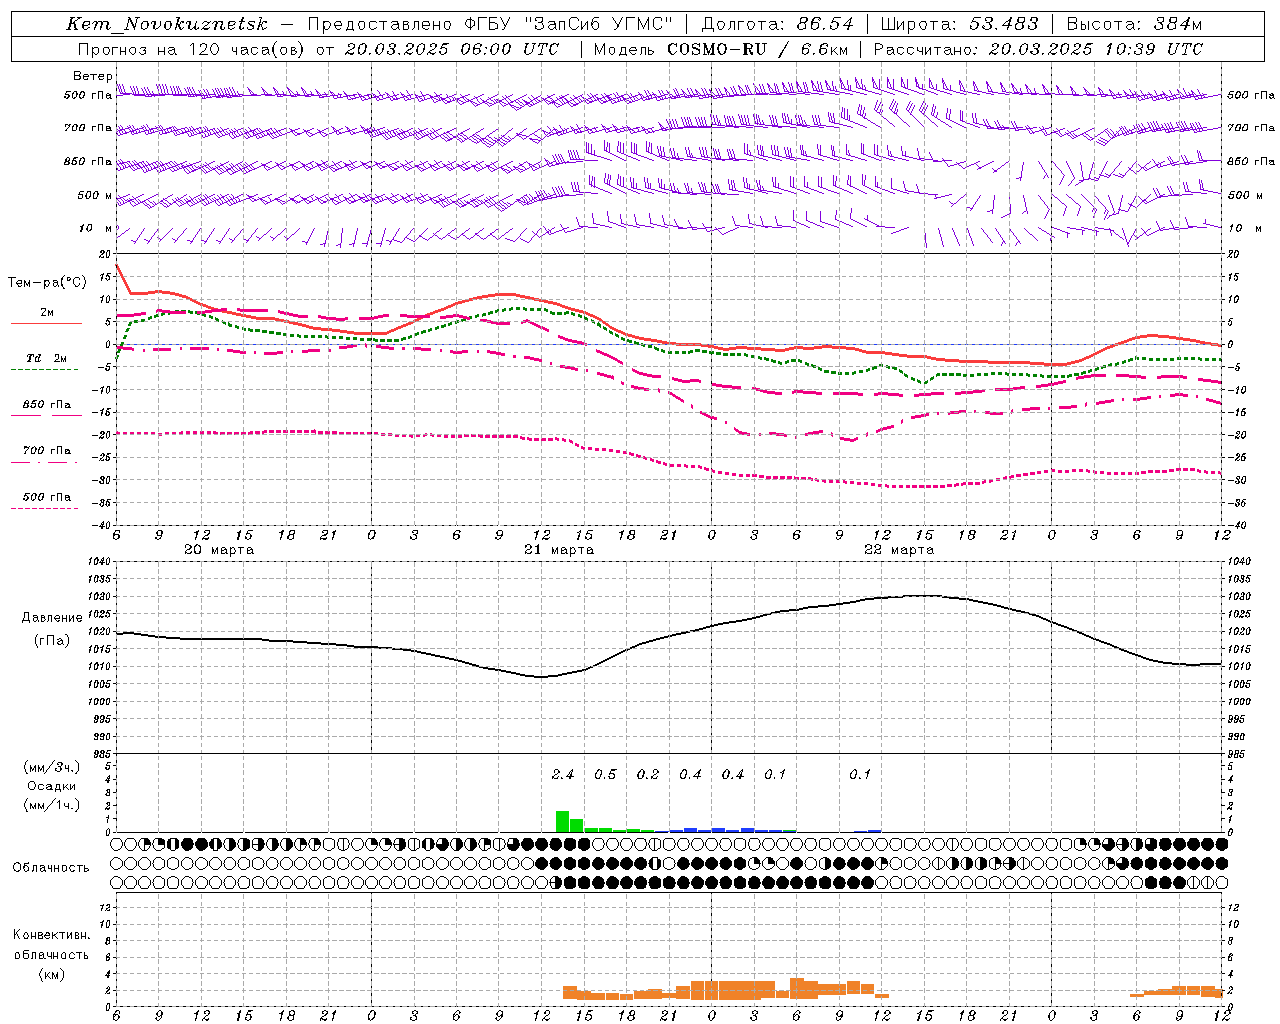This screenshot has height=1024, width=1280.
Task: Click the 'Конвективн.' convective cloud label
Action: [x=51, y=935]
